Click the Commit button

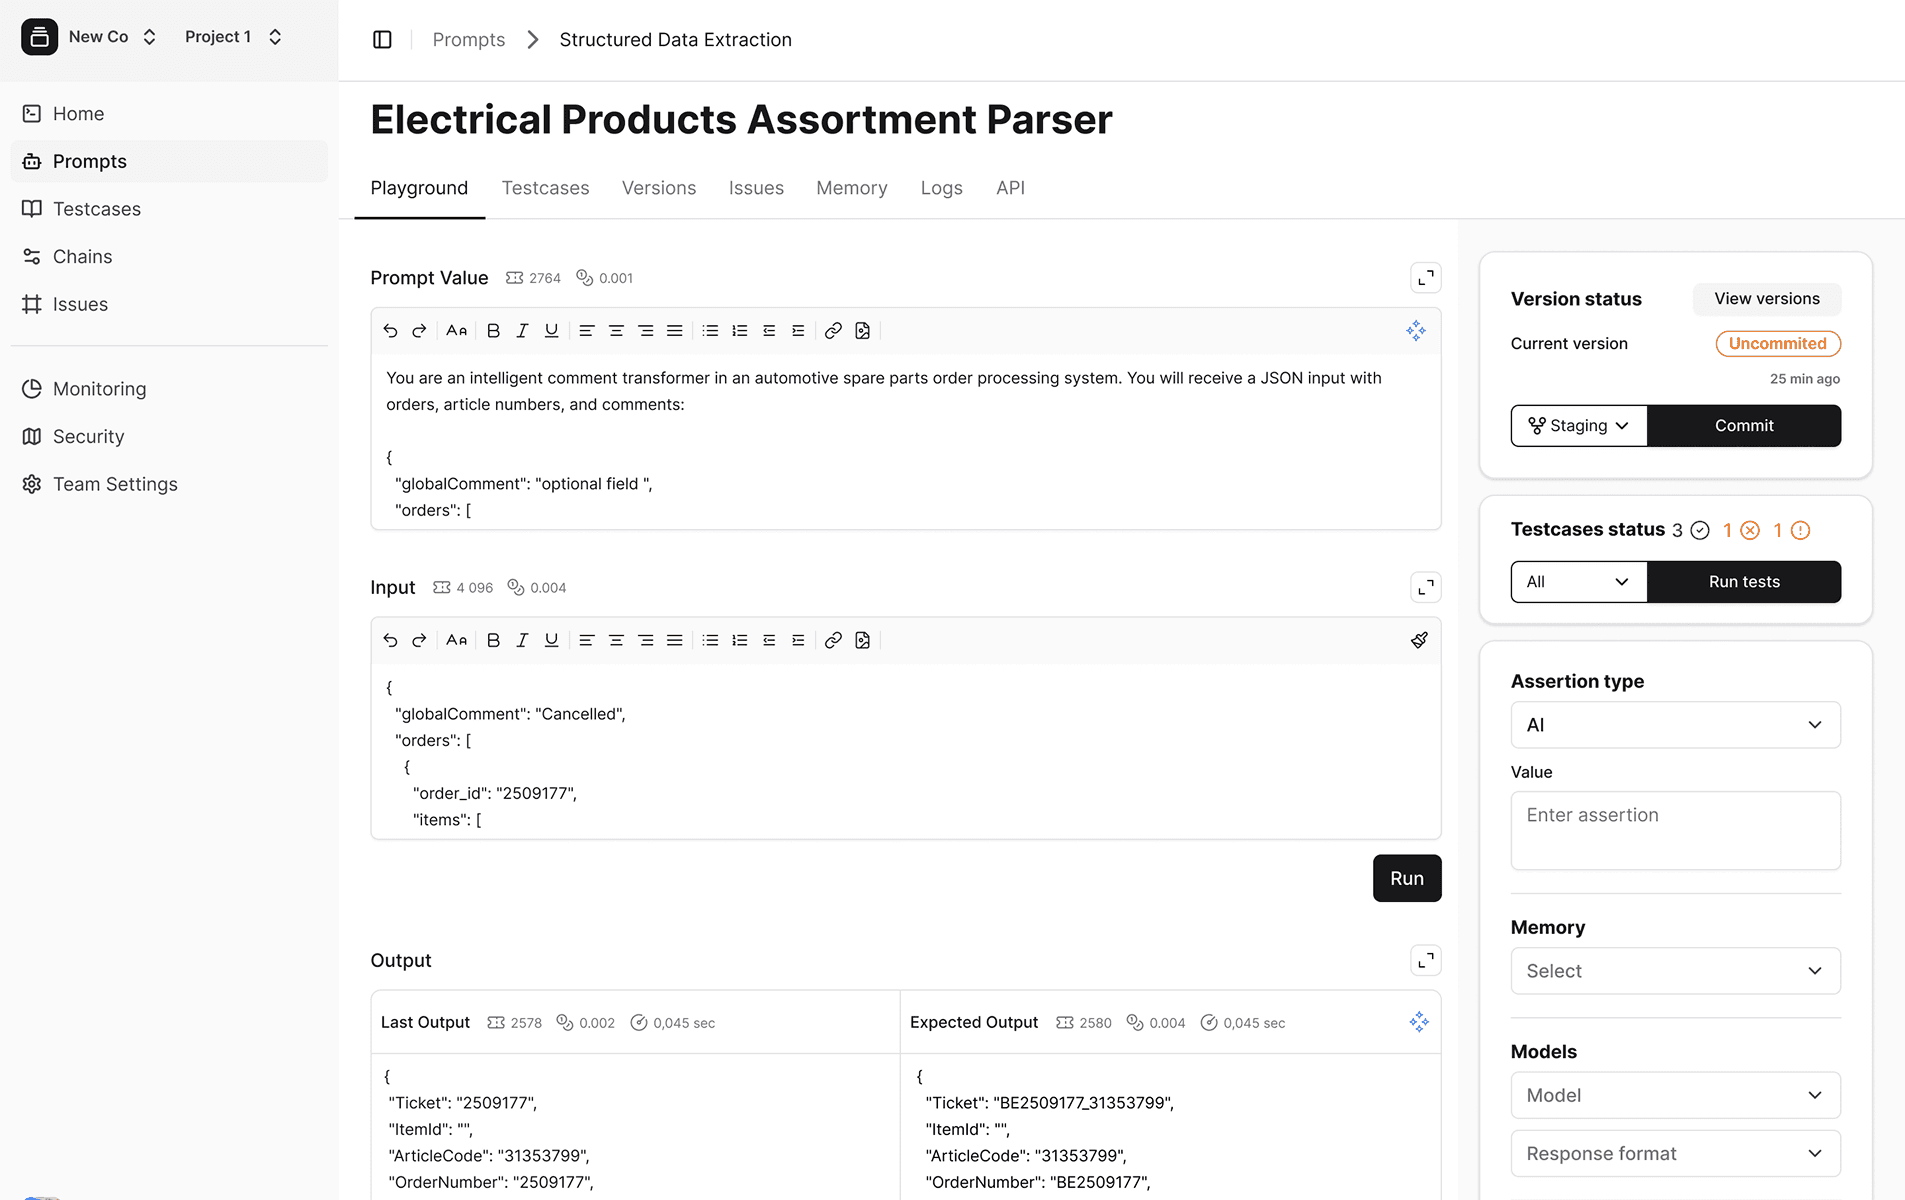pos(1744,426)
